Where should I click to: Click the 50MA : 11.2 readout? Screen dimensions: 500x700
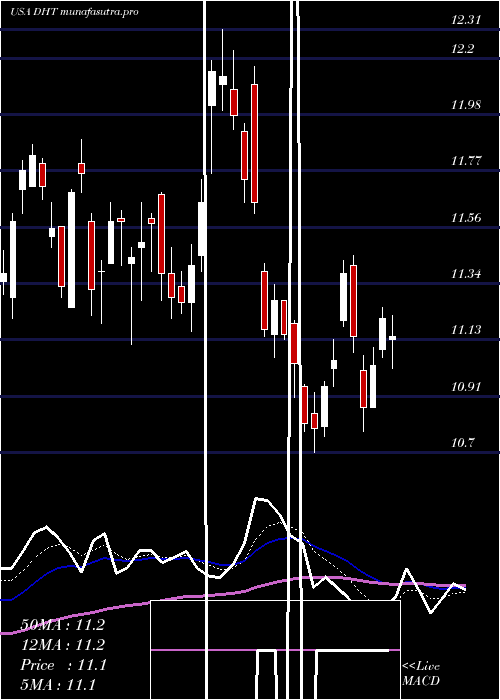(x=62, y=625)
